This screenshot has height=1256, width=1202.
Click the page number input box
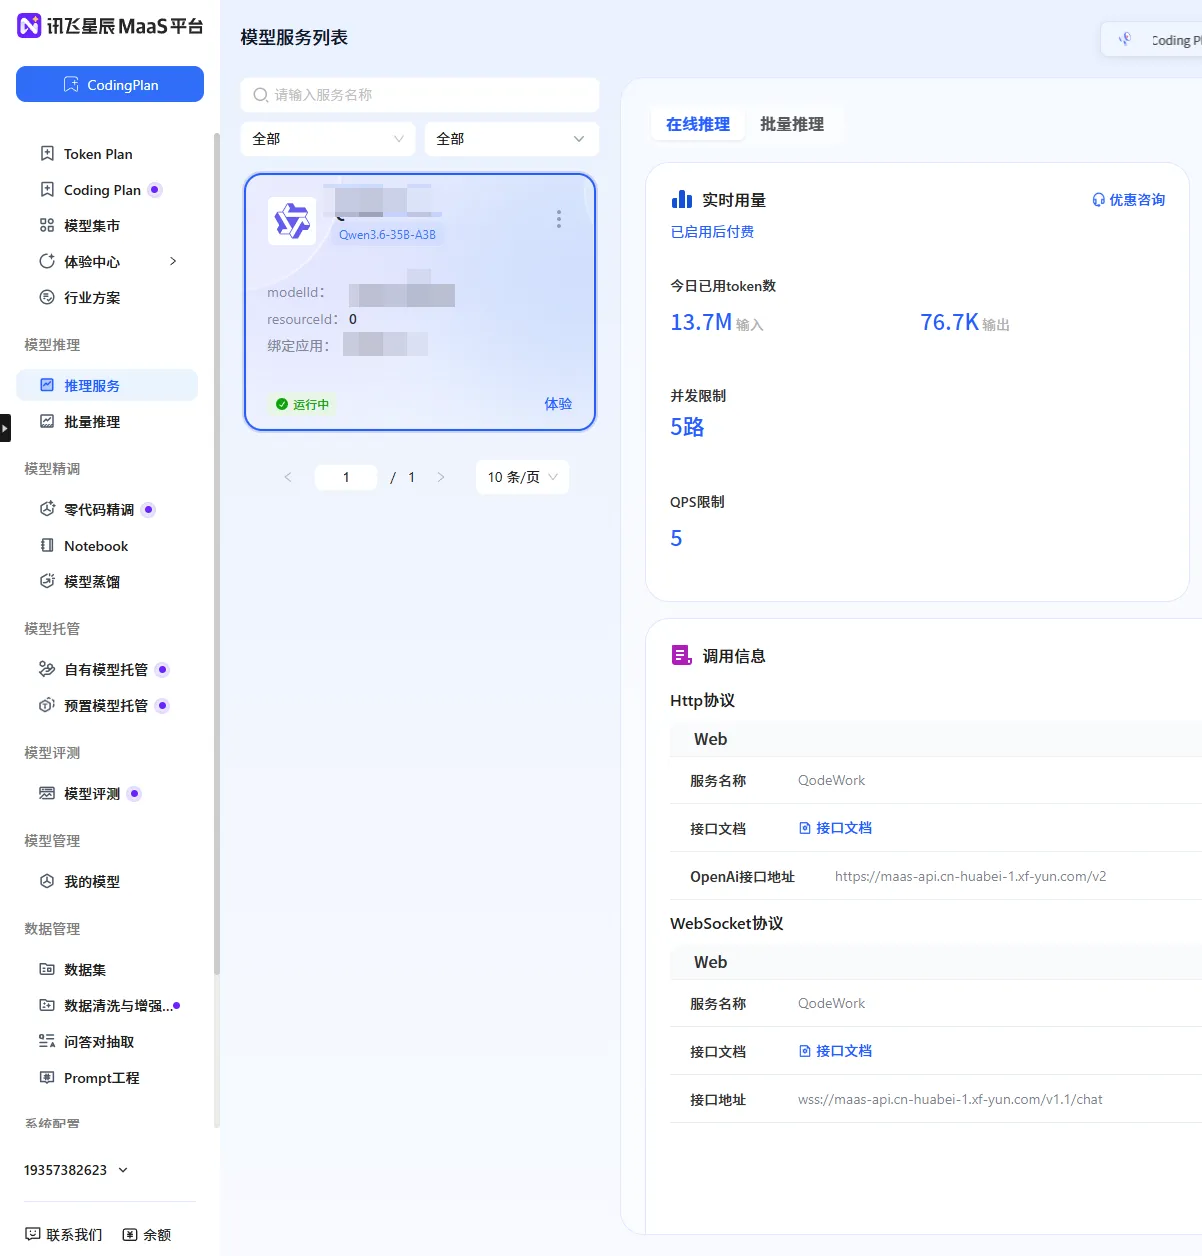click(346, 477)
